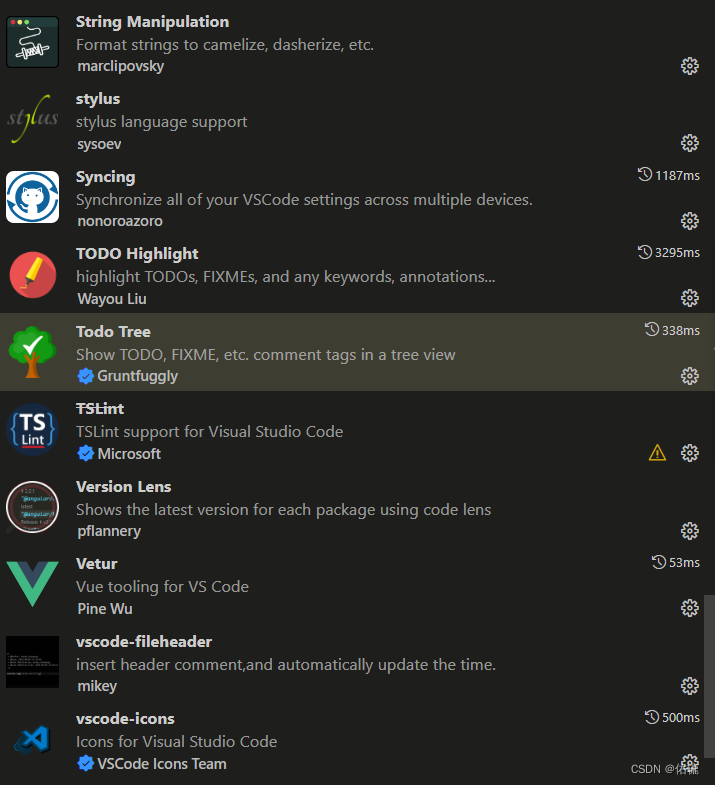Click publisher name sysoev
Viewport: 715px width, 785px height.
(x=99, y=144)
